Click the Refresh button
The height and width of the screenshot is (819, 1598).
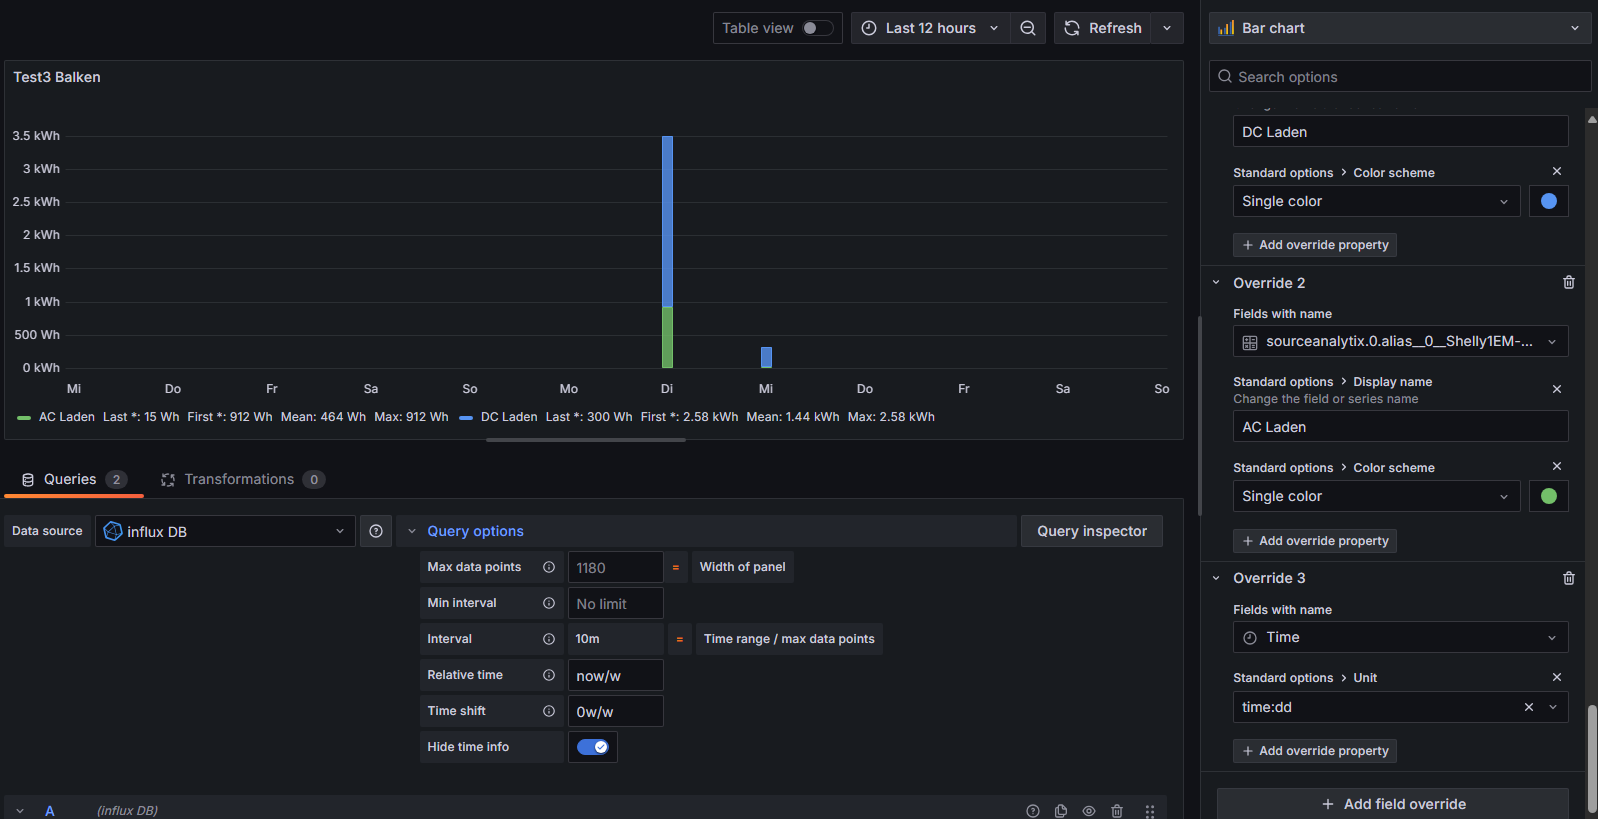coord(1102,28)
